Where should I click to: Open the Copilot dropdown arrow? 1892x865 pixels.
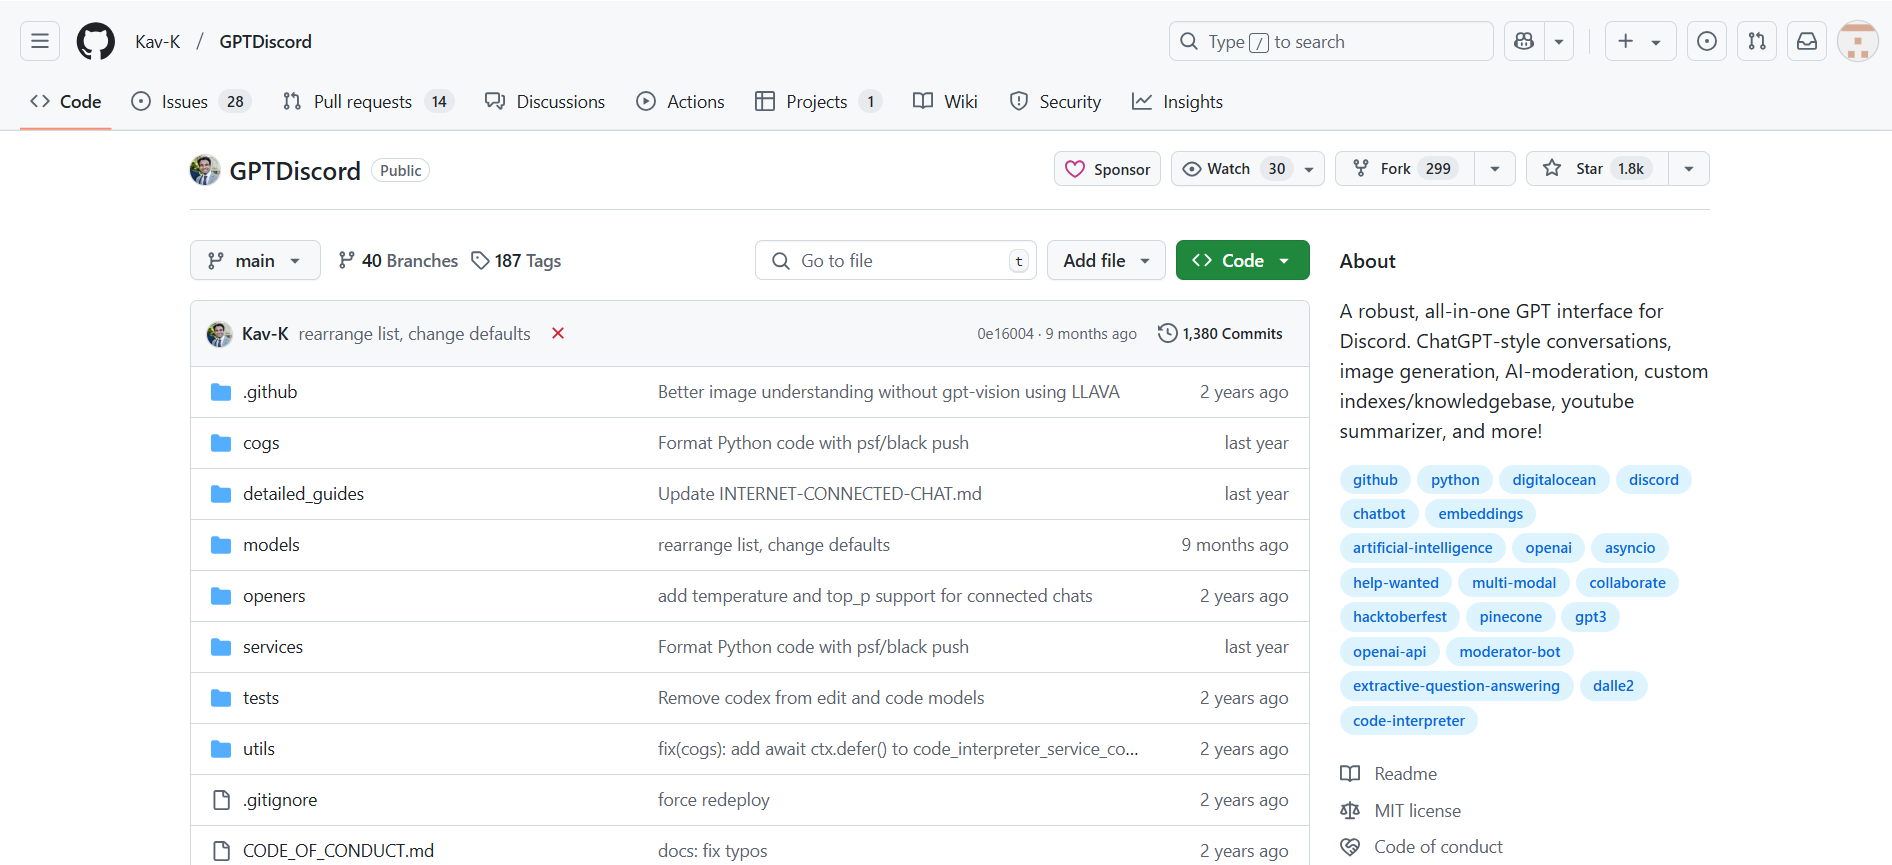click(x=1559, y=41)
